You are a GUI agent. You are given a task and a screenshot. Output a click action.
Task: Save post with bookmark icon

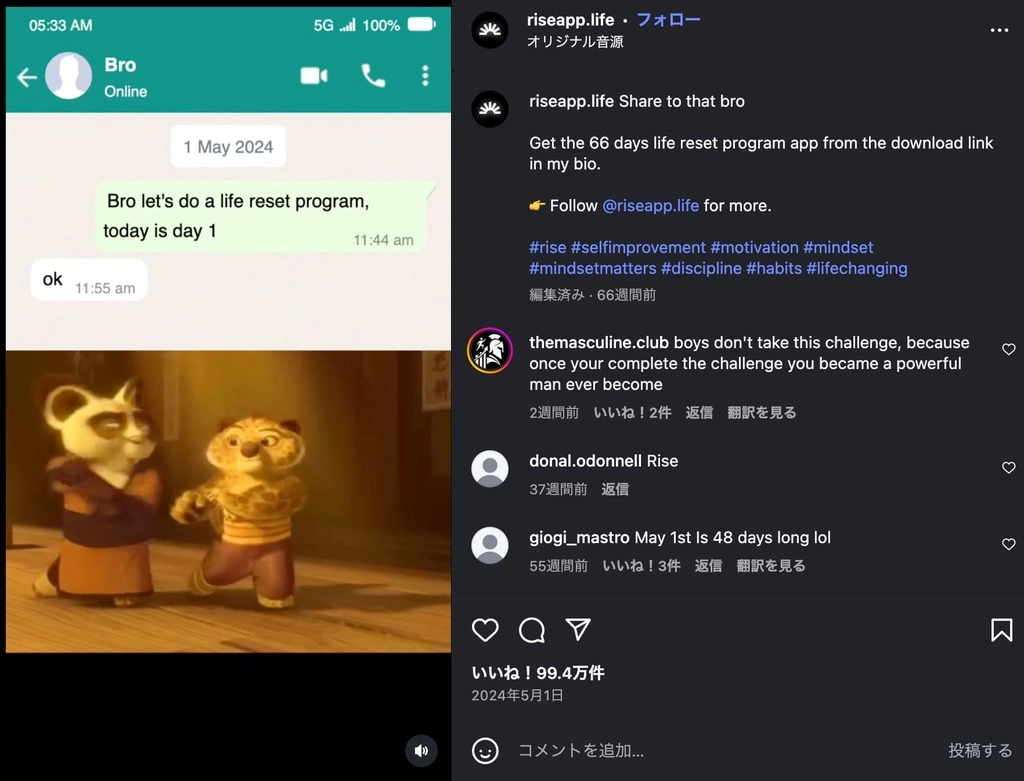(1001, 630)
